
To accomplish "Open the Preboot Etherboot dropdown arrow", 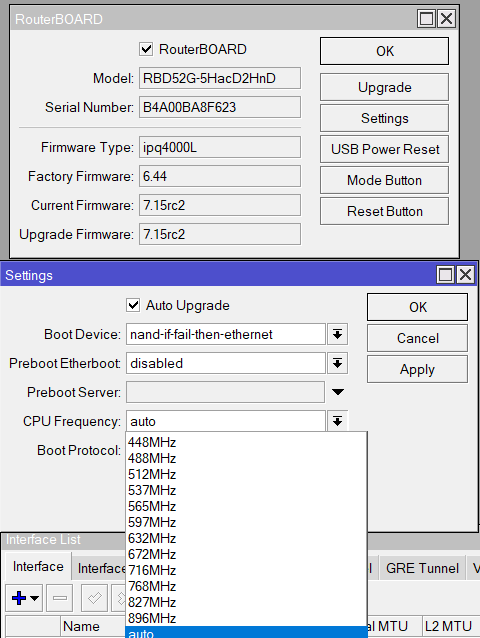I will coord(337,363).
